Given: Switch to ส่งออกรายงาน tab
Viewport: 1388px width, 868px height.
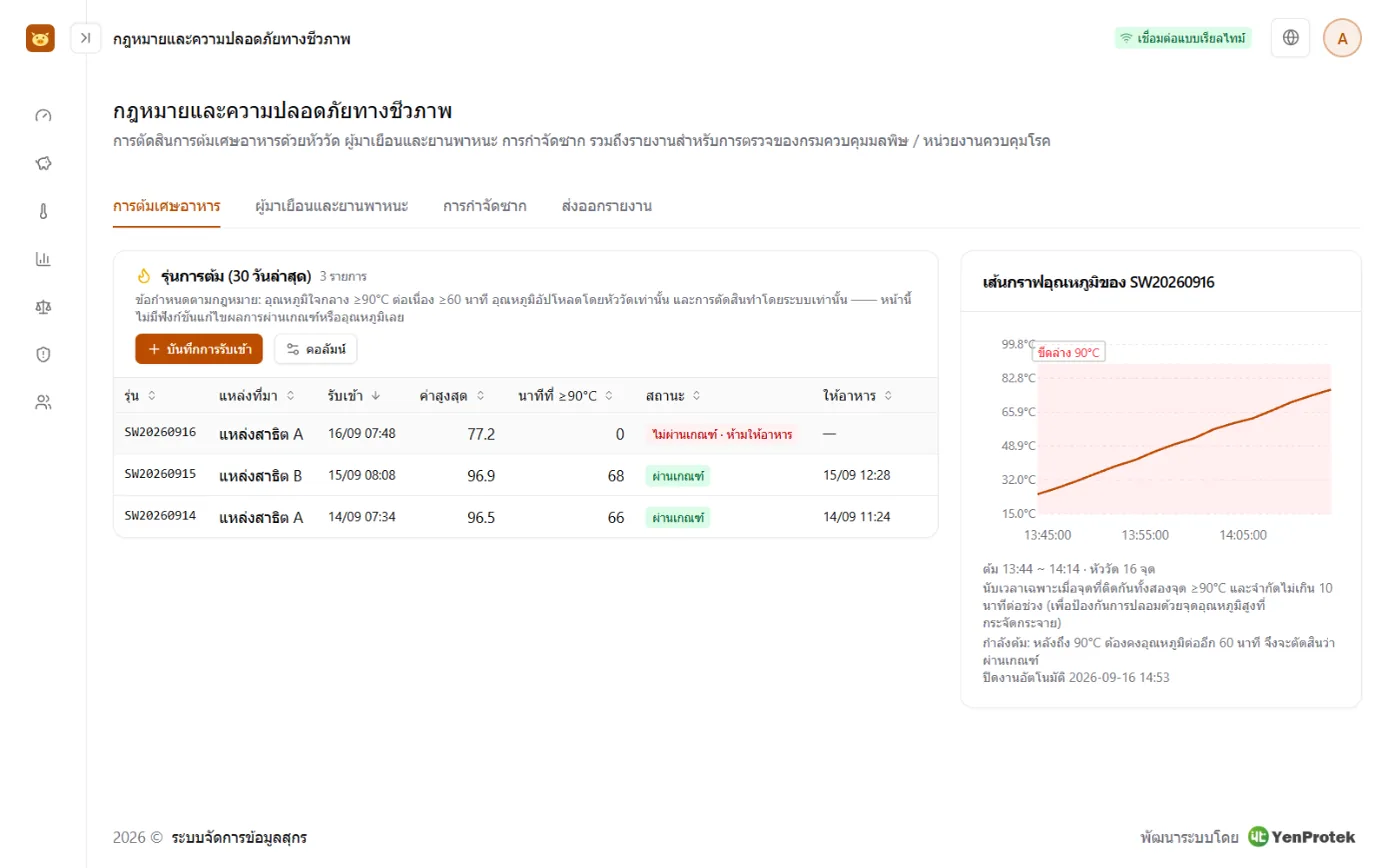Looking at the screenshot, I should [607, 206].
